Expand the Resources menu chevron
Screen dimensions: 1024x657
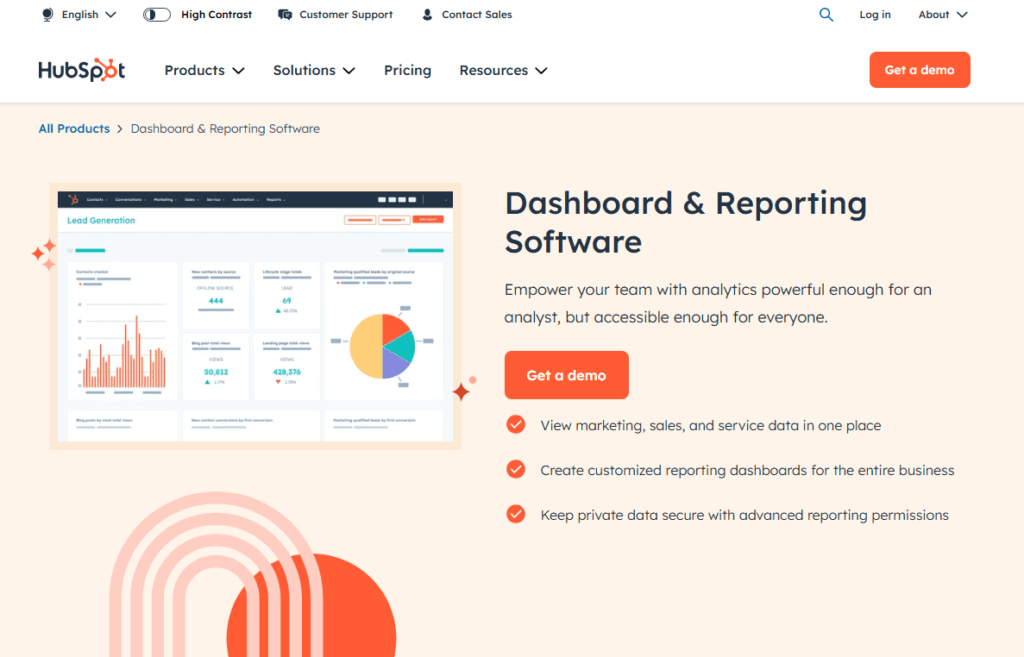pyautogui.click(x=541, y=71)
